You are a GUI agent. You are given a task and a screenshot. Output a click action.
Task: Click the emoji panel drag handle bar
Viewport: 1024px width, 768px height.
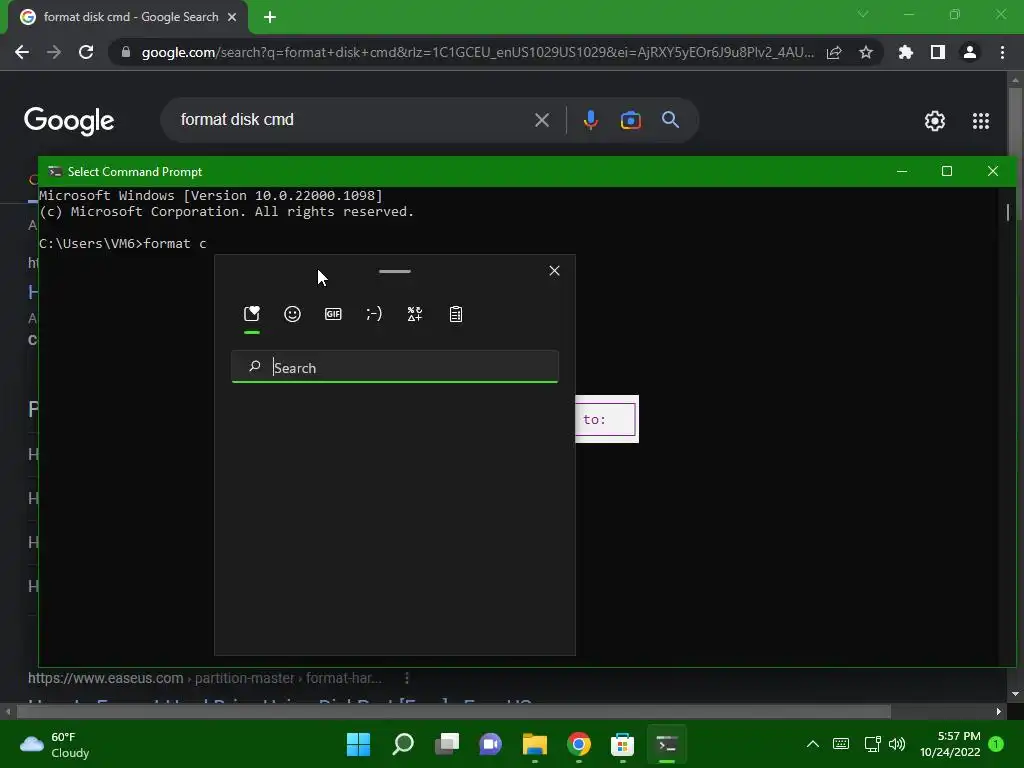pyautogui.click(x=394, y=271)
